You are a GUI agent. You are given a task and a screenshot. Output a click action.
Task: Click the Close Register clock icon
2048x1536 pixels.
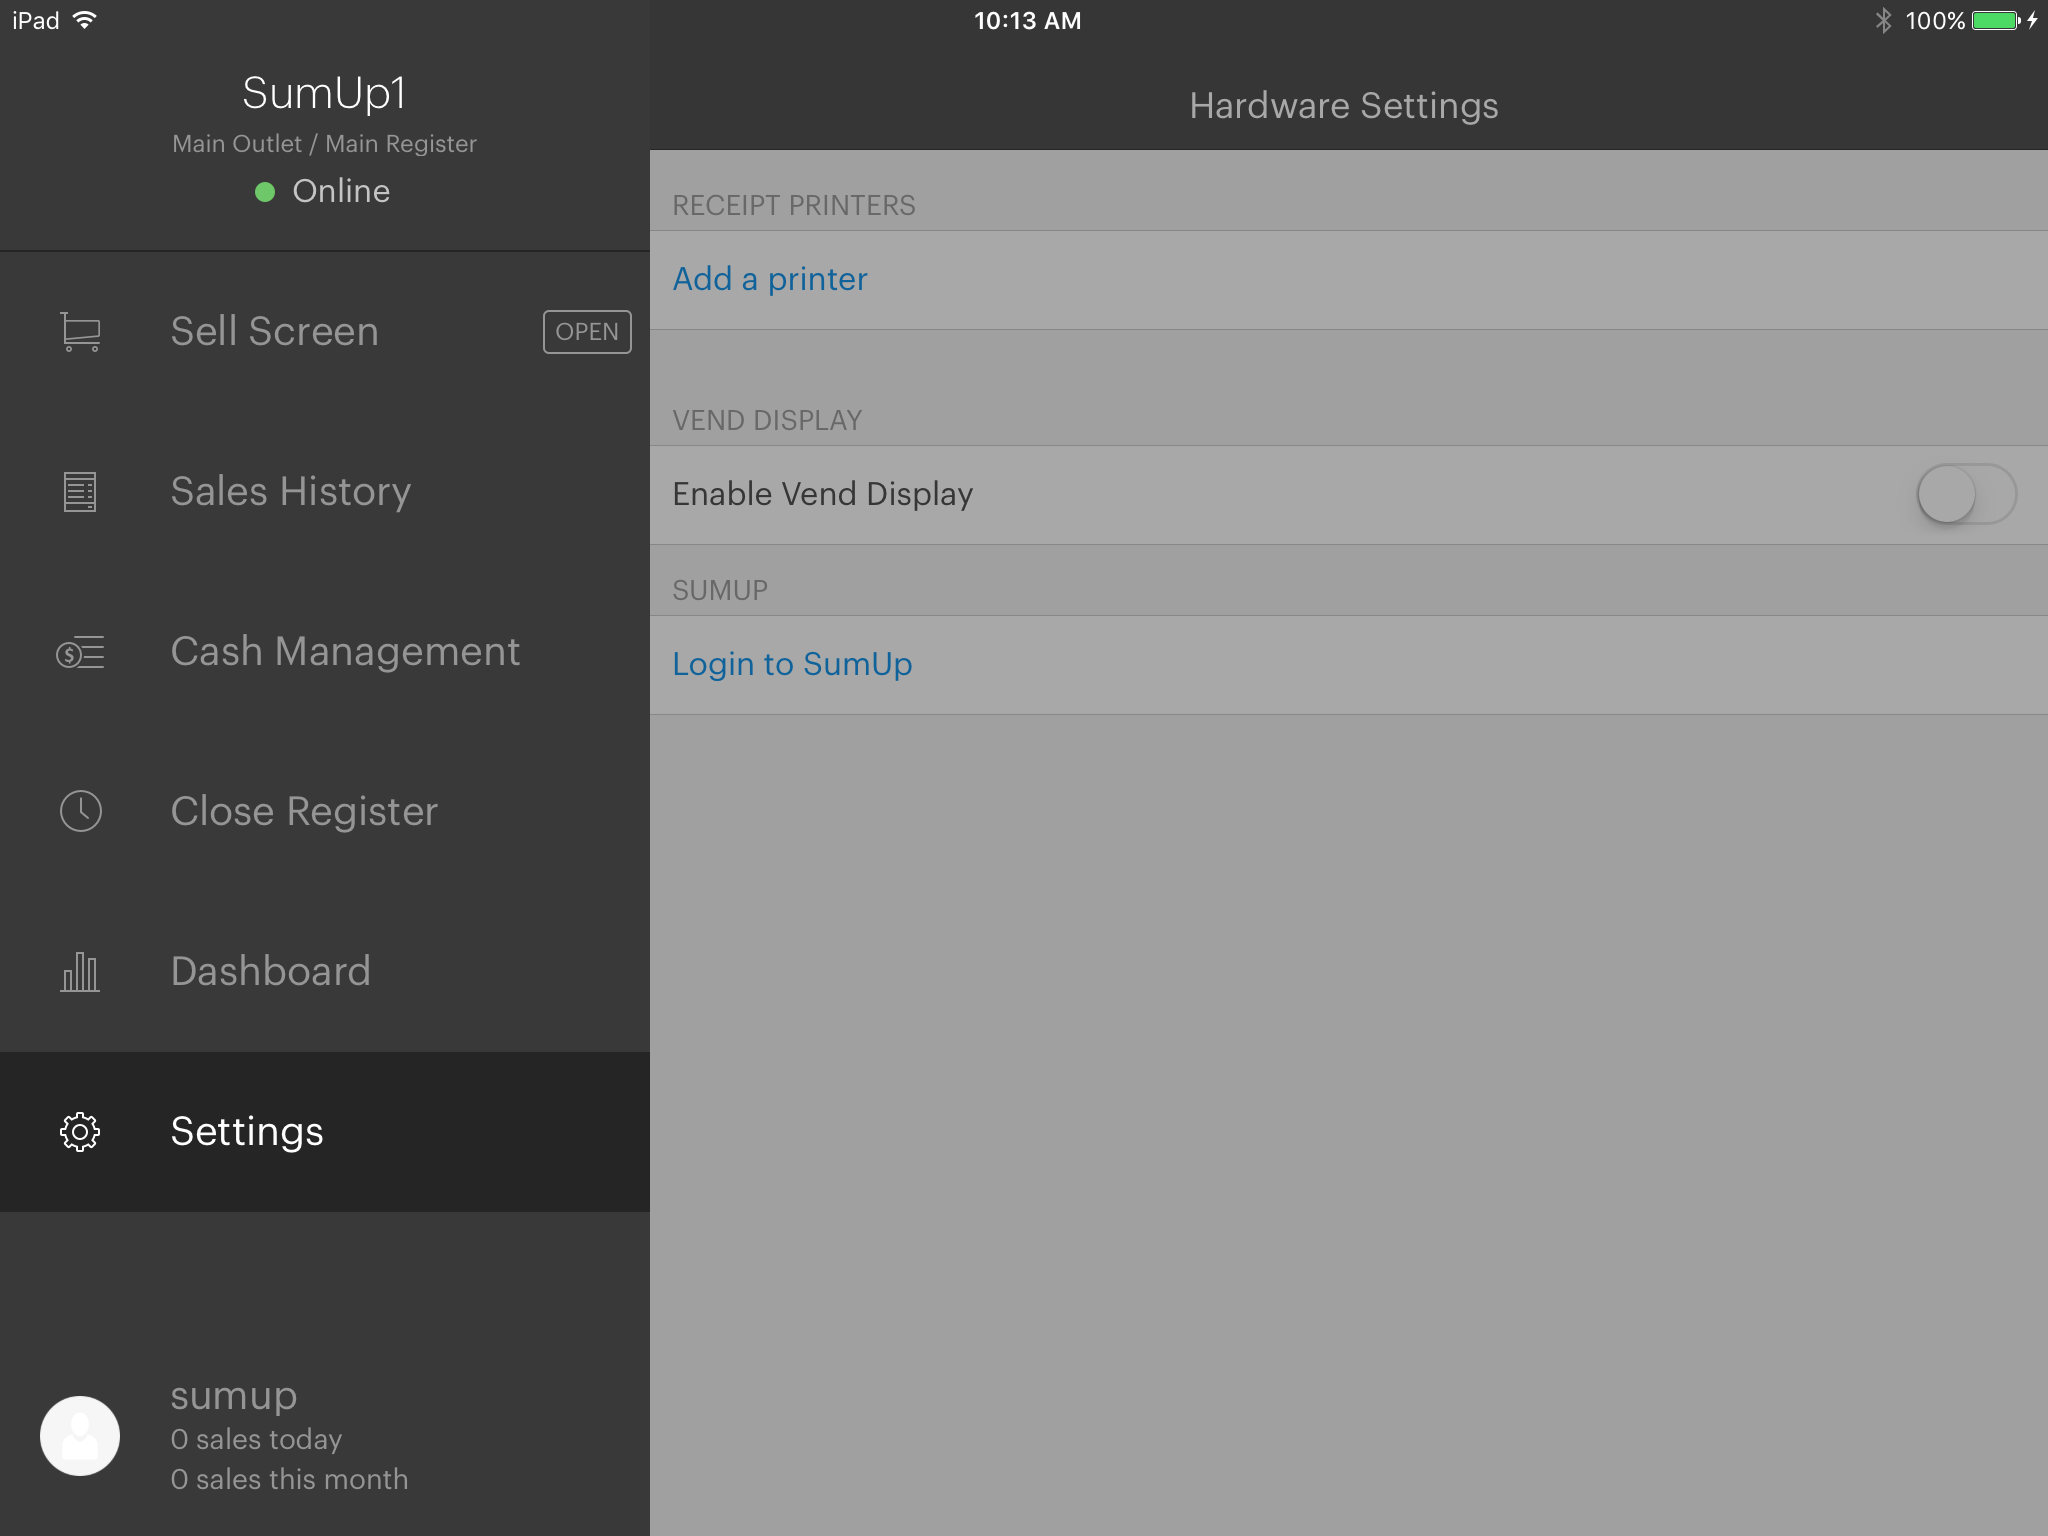pyautogui.click(x=80, y=811)
